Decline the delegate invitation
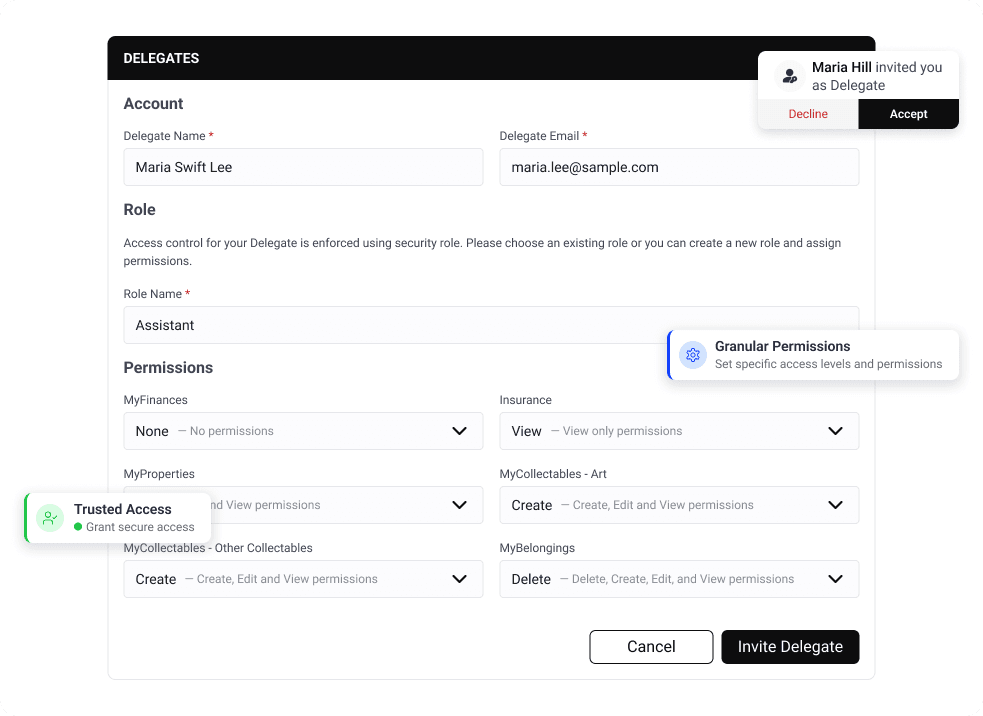The width and height of the screenshot is (983, 716). tap(808, 114)
